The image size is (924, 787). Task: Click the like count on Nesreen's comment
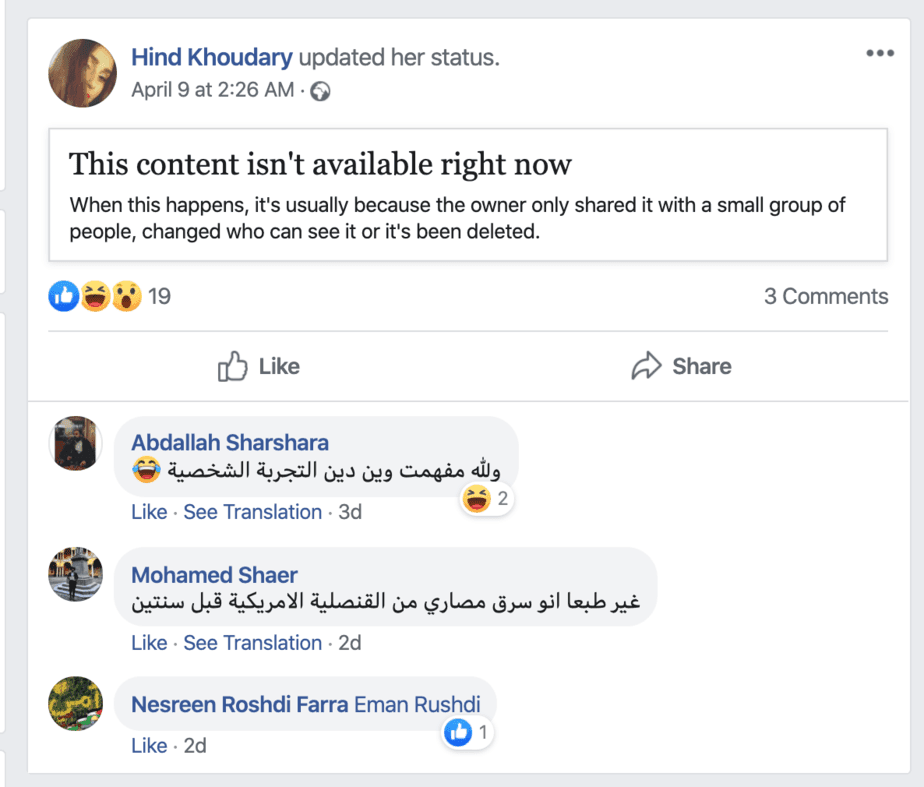coord(469,733)
